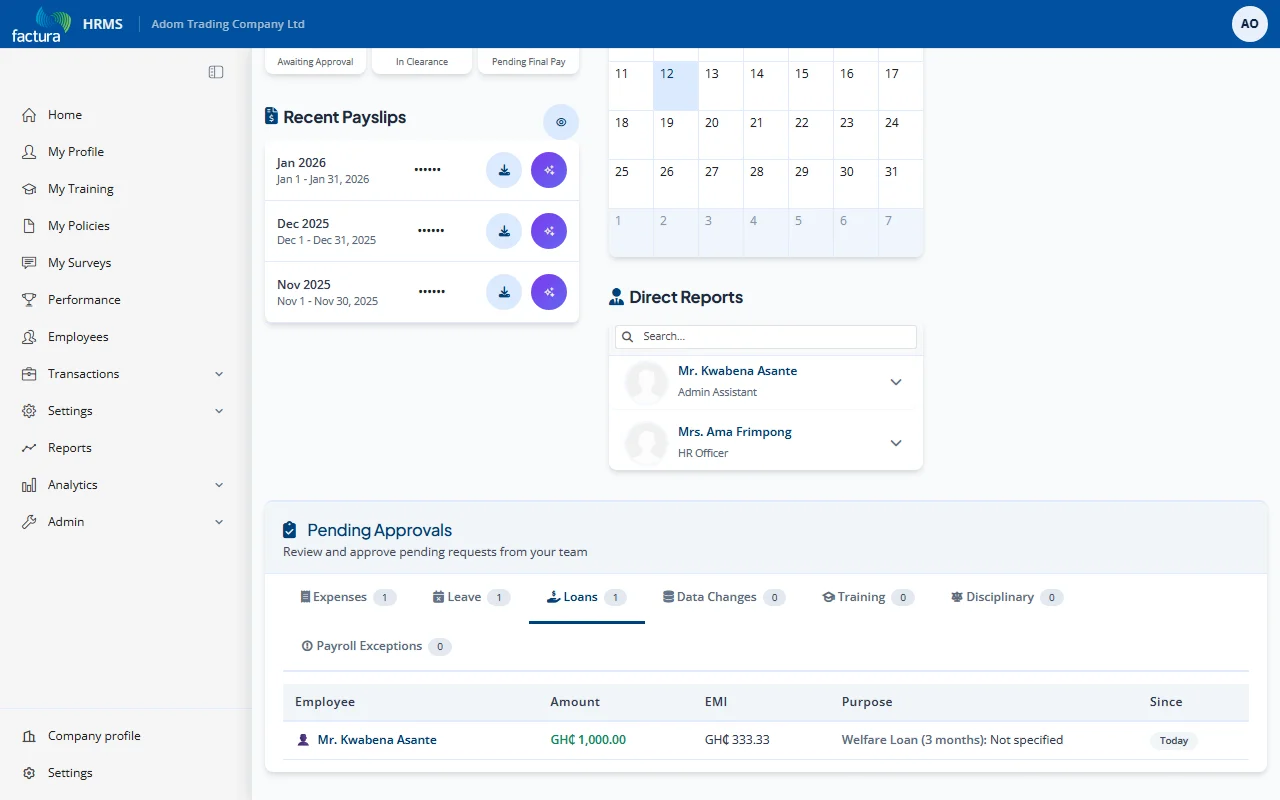This screenshot has width=1280, height=800.
Task: Download the Nov 2025 payslip
Action: click(x=504, y=292)
